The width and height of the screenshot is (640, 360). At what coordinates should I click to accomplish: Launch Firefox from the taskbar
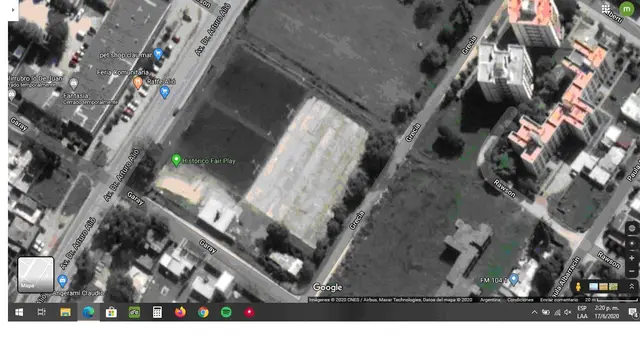[180, 312]
